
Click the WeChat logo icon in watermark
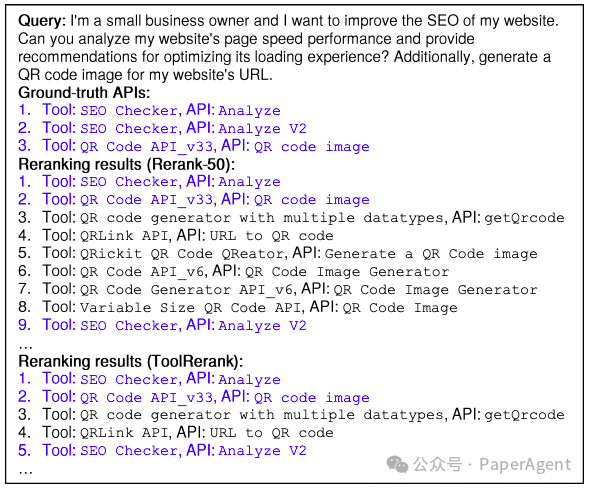pos(397,464)
